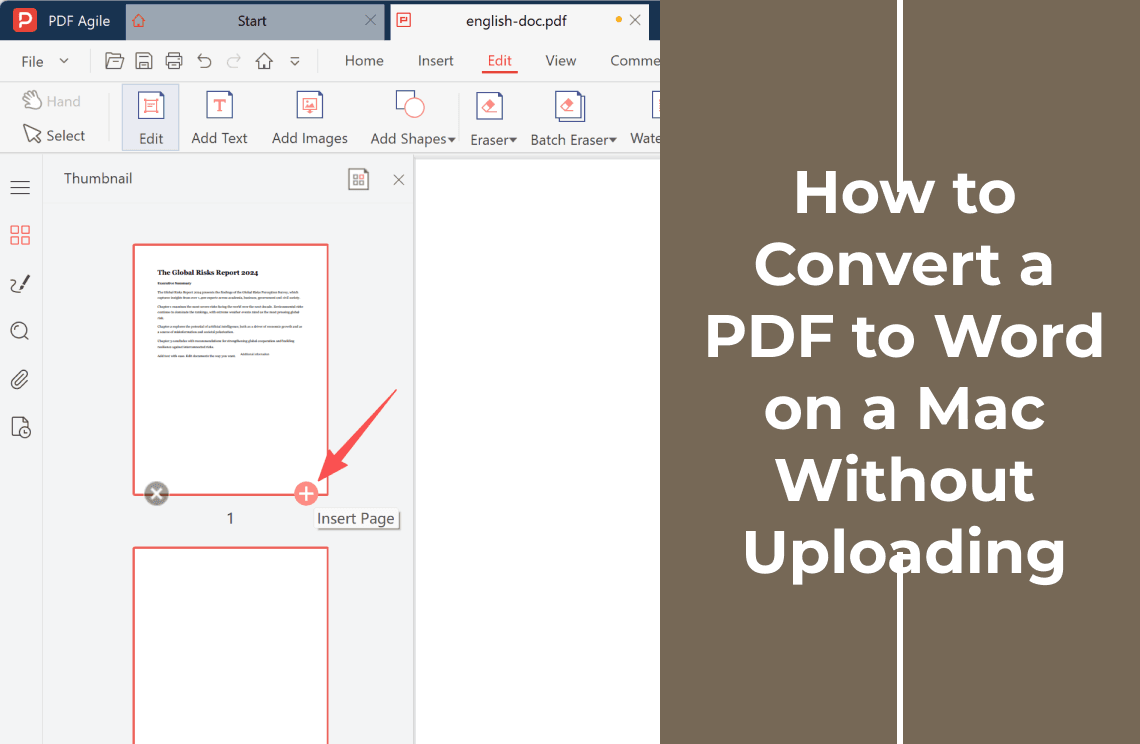This screenshot has width=1140, height=744.
Task: Delete page 1 using the gray X button
Action: pos(156,494)
